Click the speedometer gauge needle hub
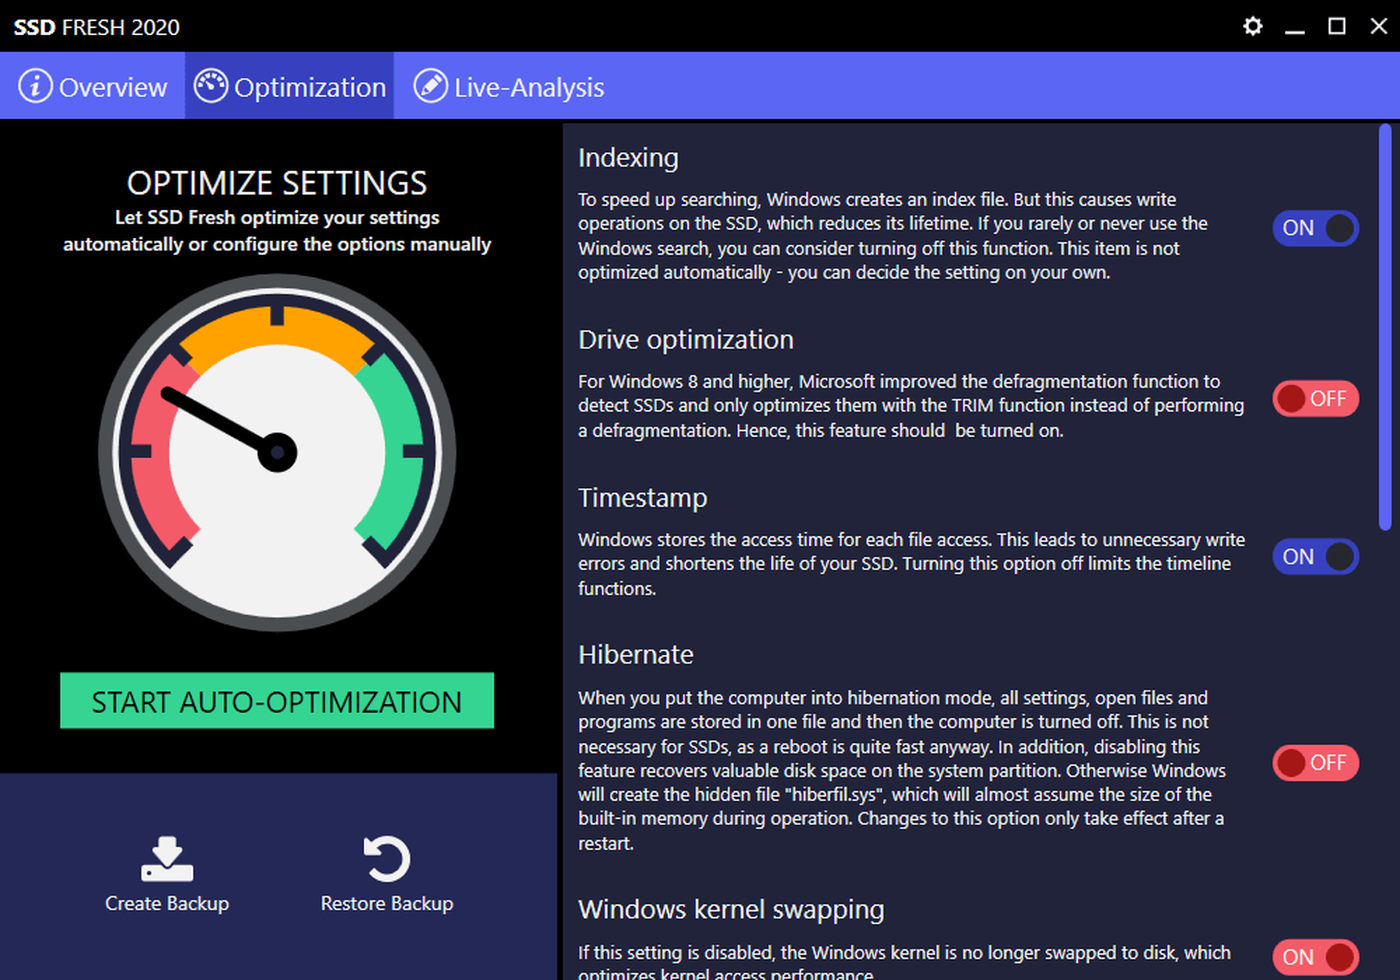Viewport: 1400px width, 980px height. click(277, 453)
